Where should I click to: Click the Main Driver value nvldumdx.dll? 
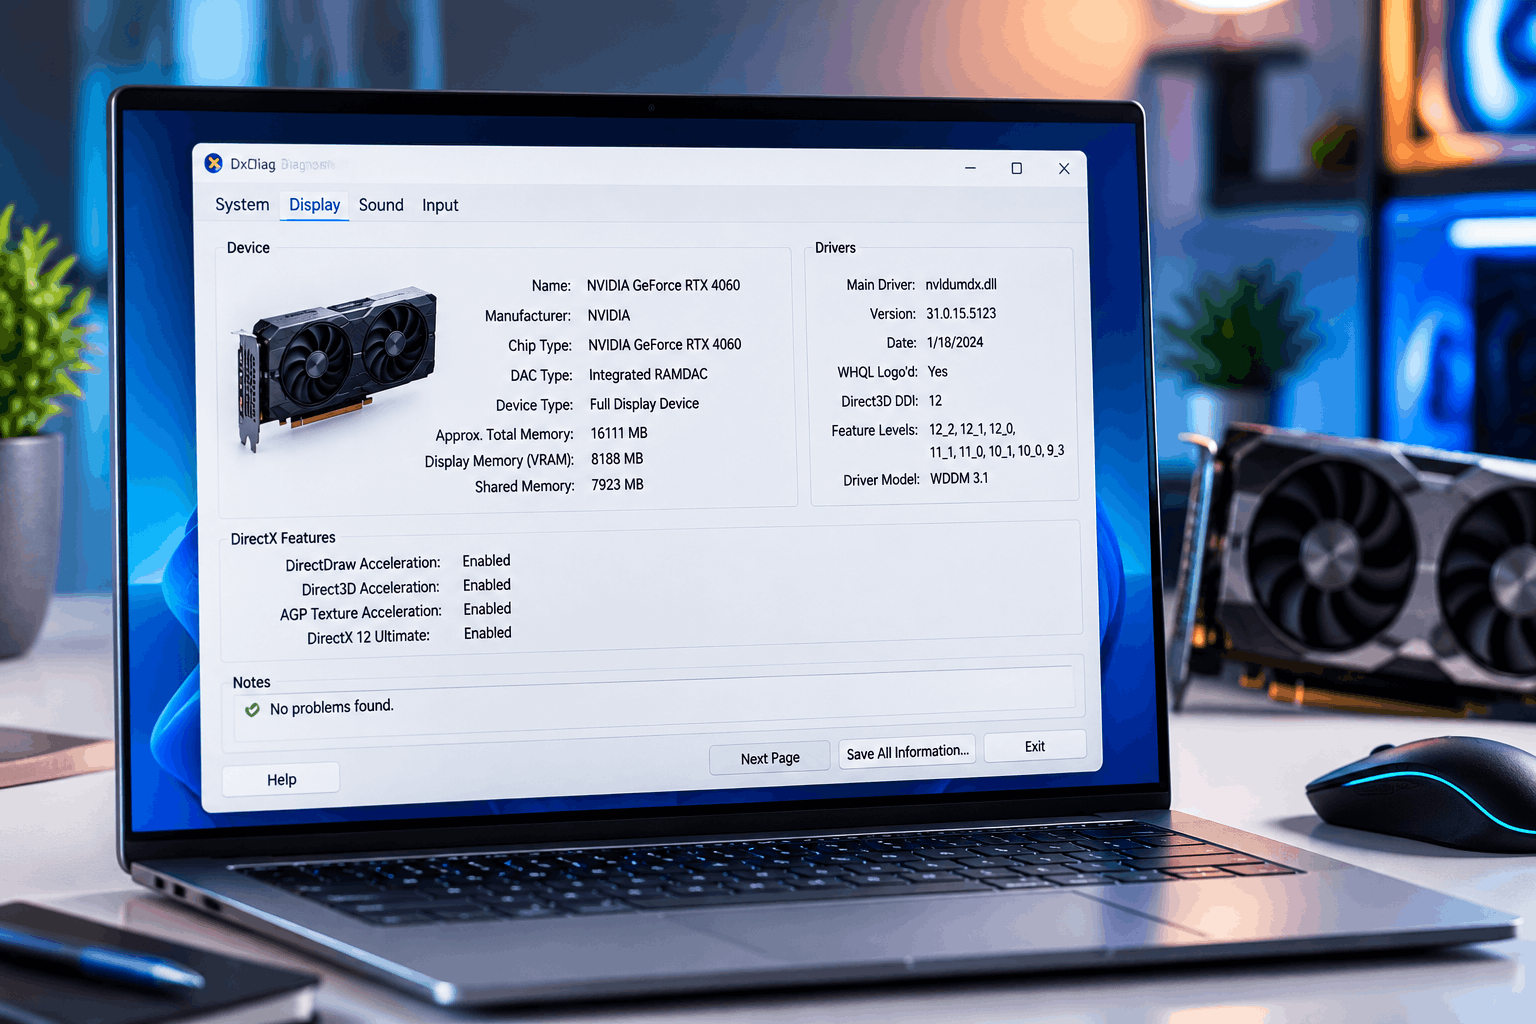point(961,284)
